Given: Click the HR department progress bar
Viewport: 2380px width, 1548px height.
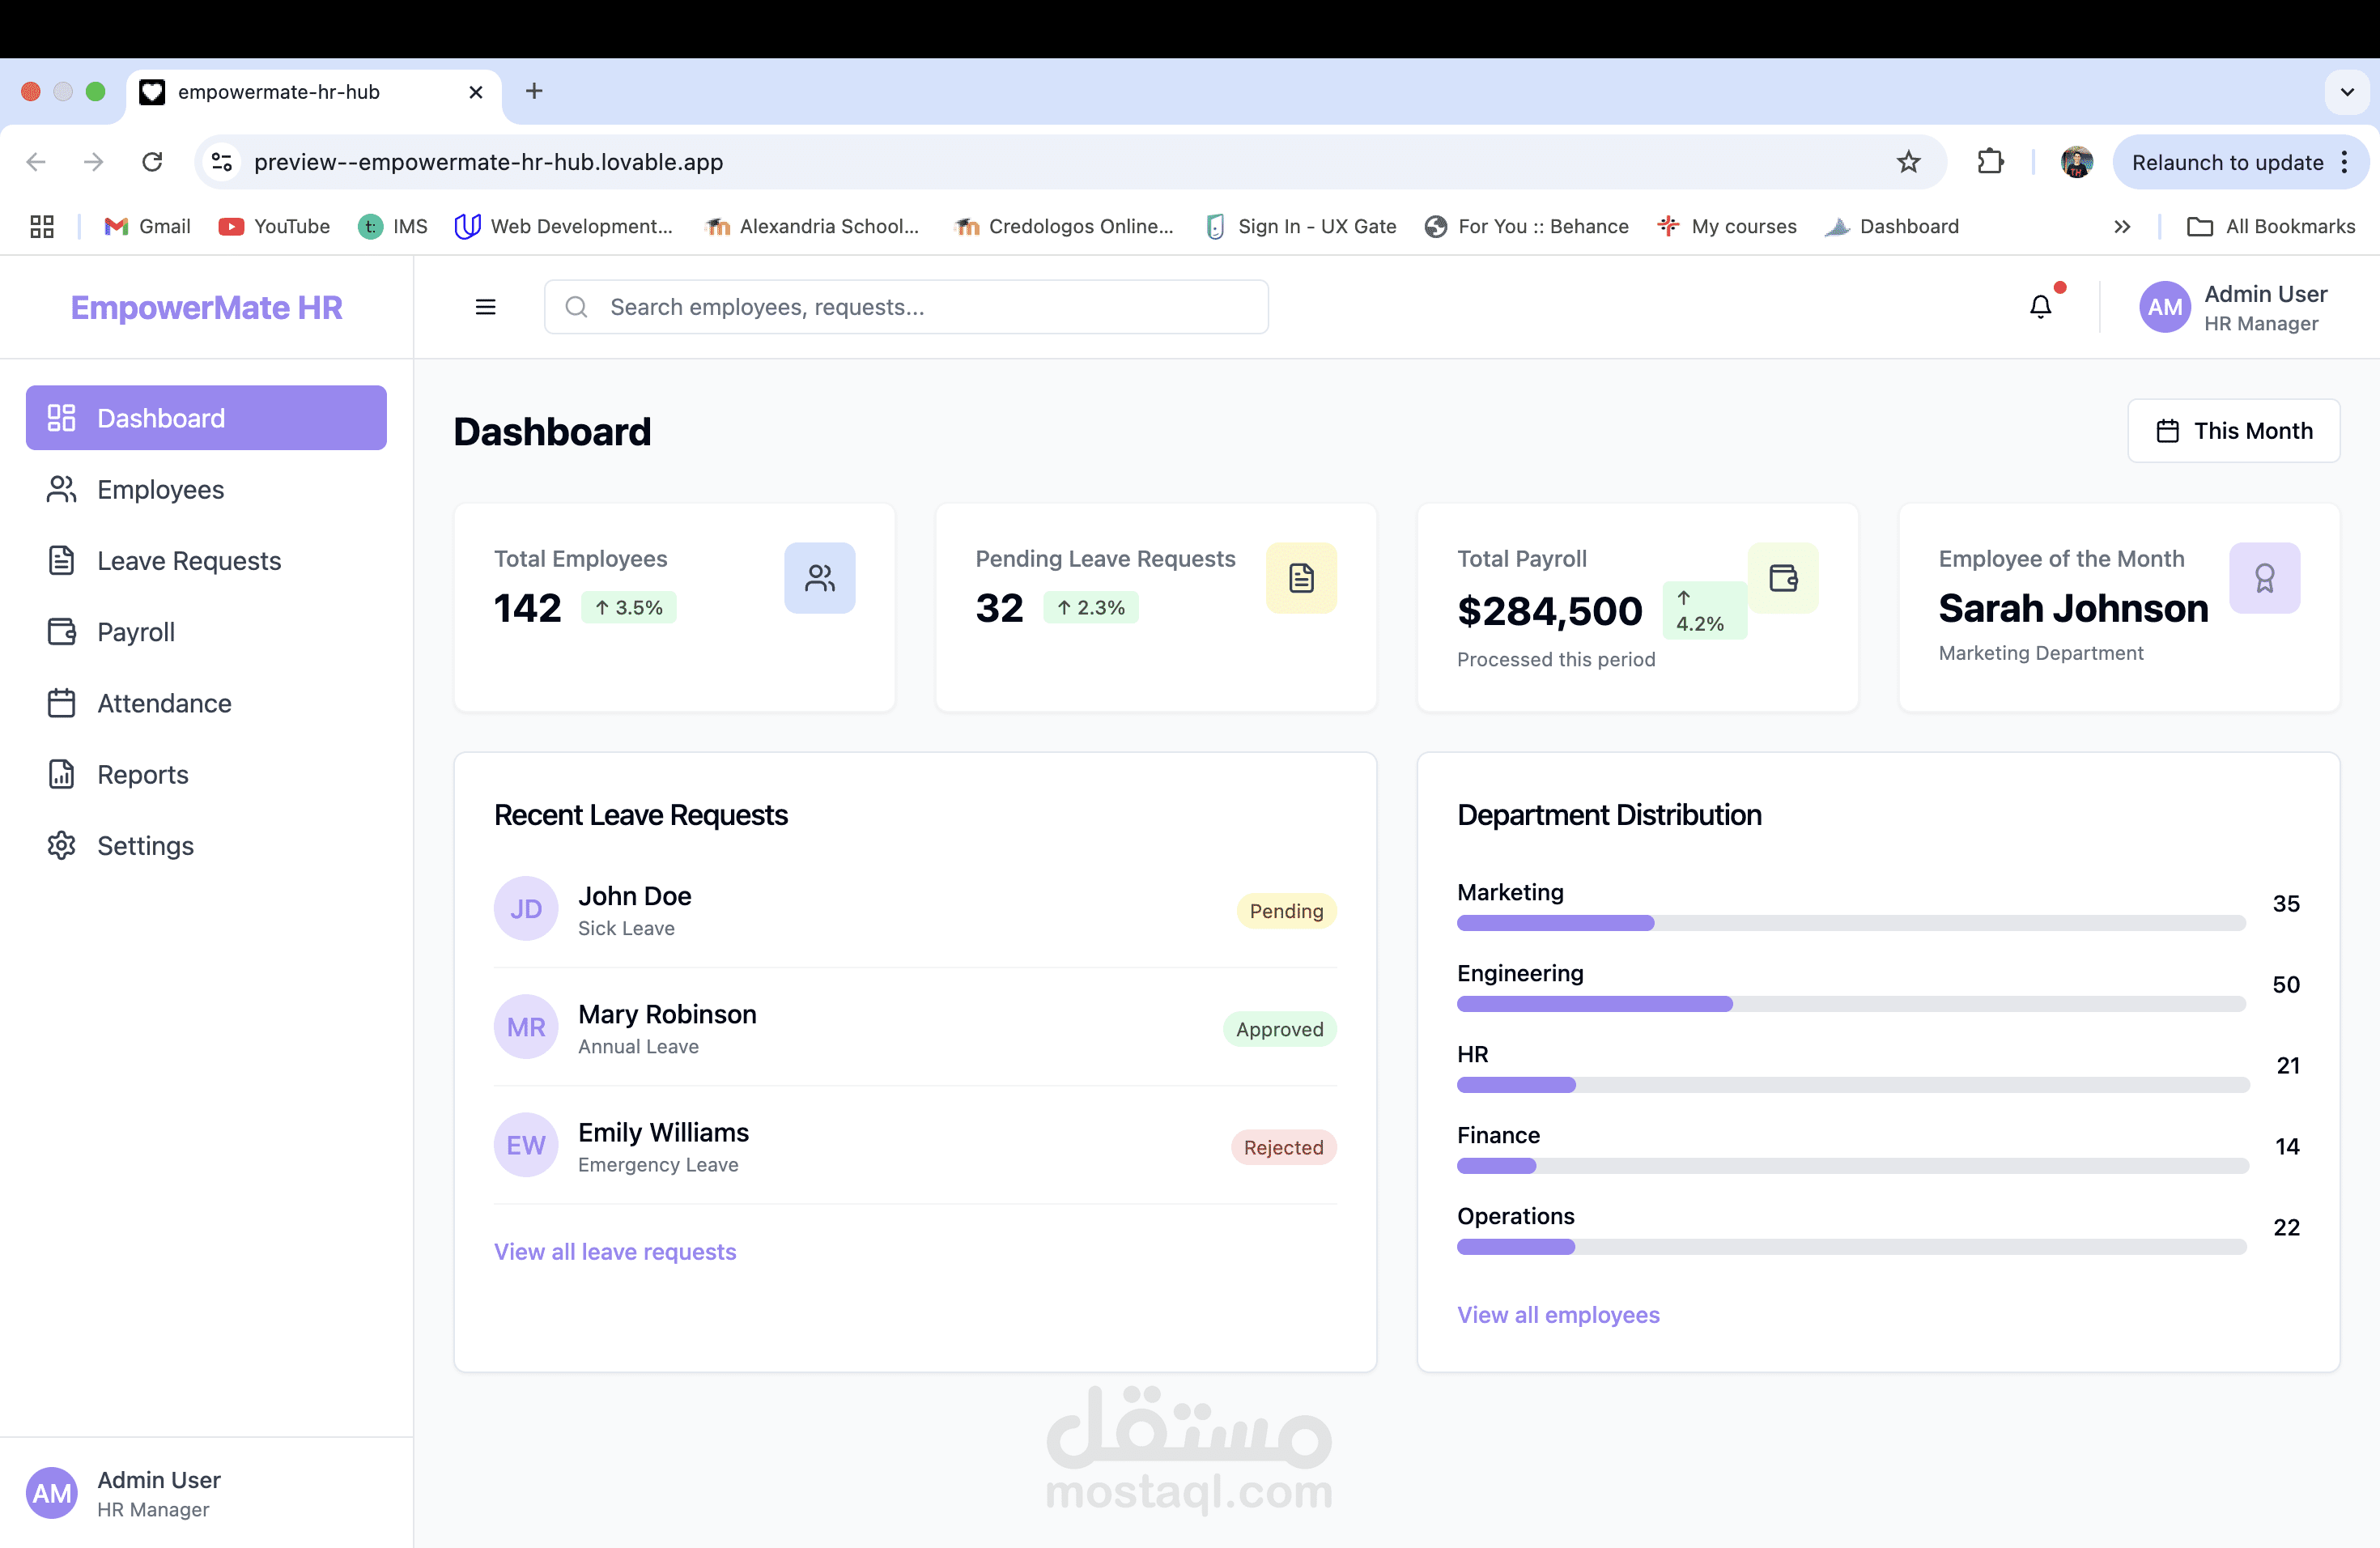Looking at the screenshot, I should tap(1851, 1085).
